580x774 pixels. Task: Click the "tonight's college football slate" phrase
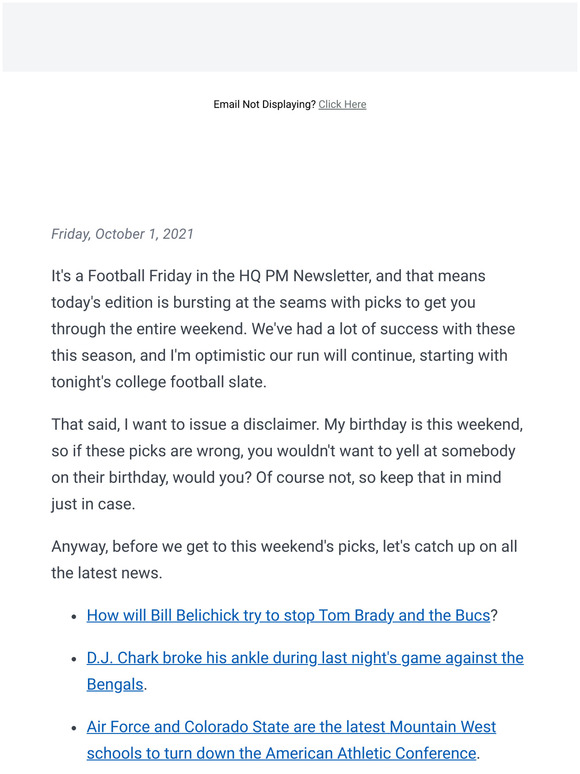[158, 382]
